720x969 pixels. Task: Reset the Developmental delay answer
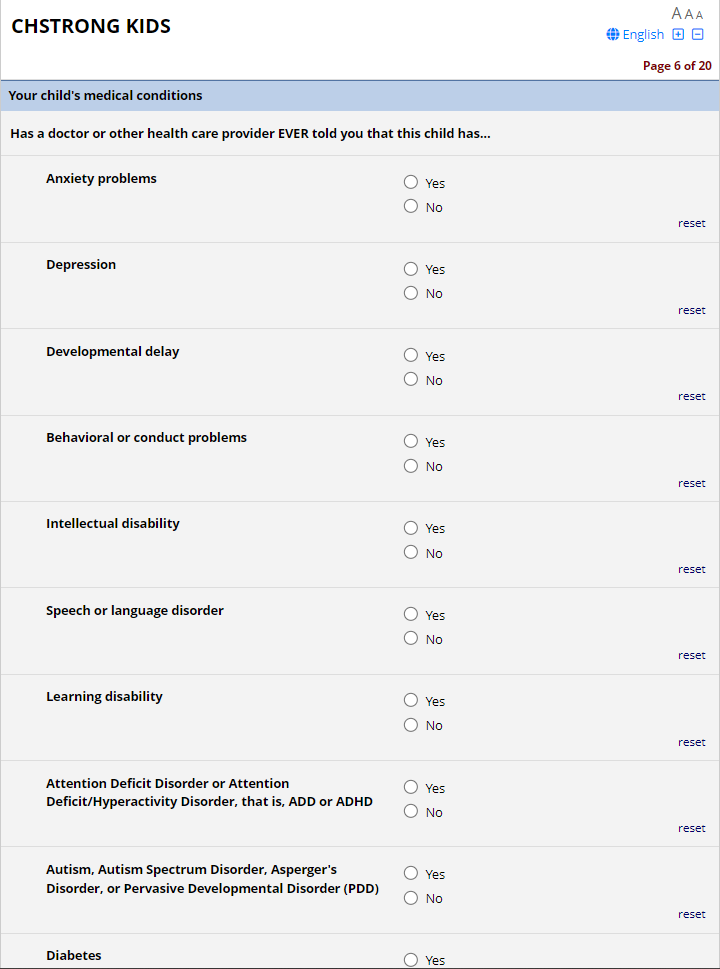(691, 396)
